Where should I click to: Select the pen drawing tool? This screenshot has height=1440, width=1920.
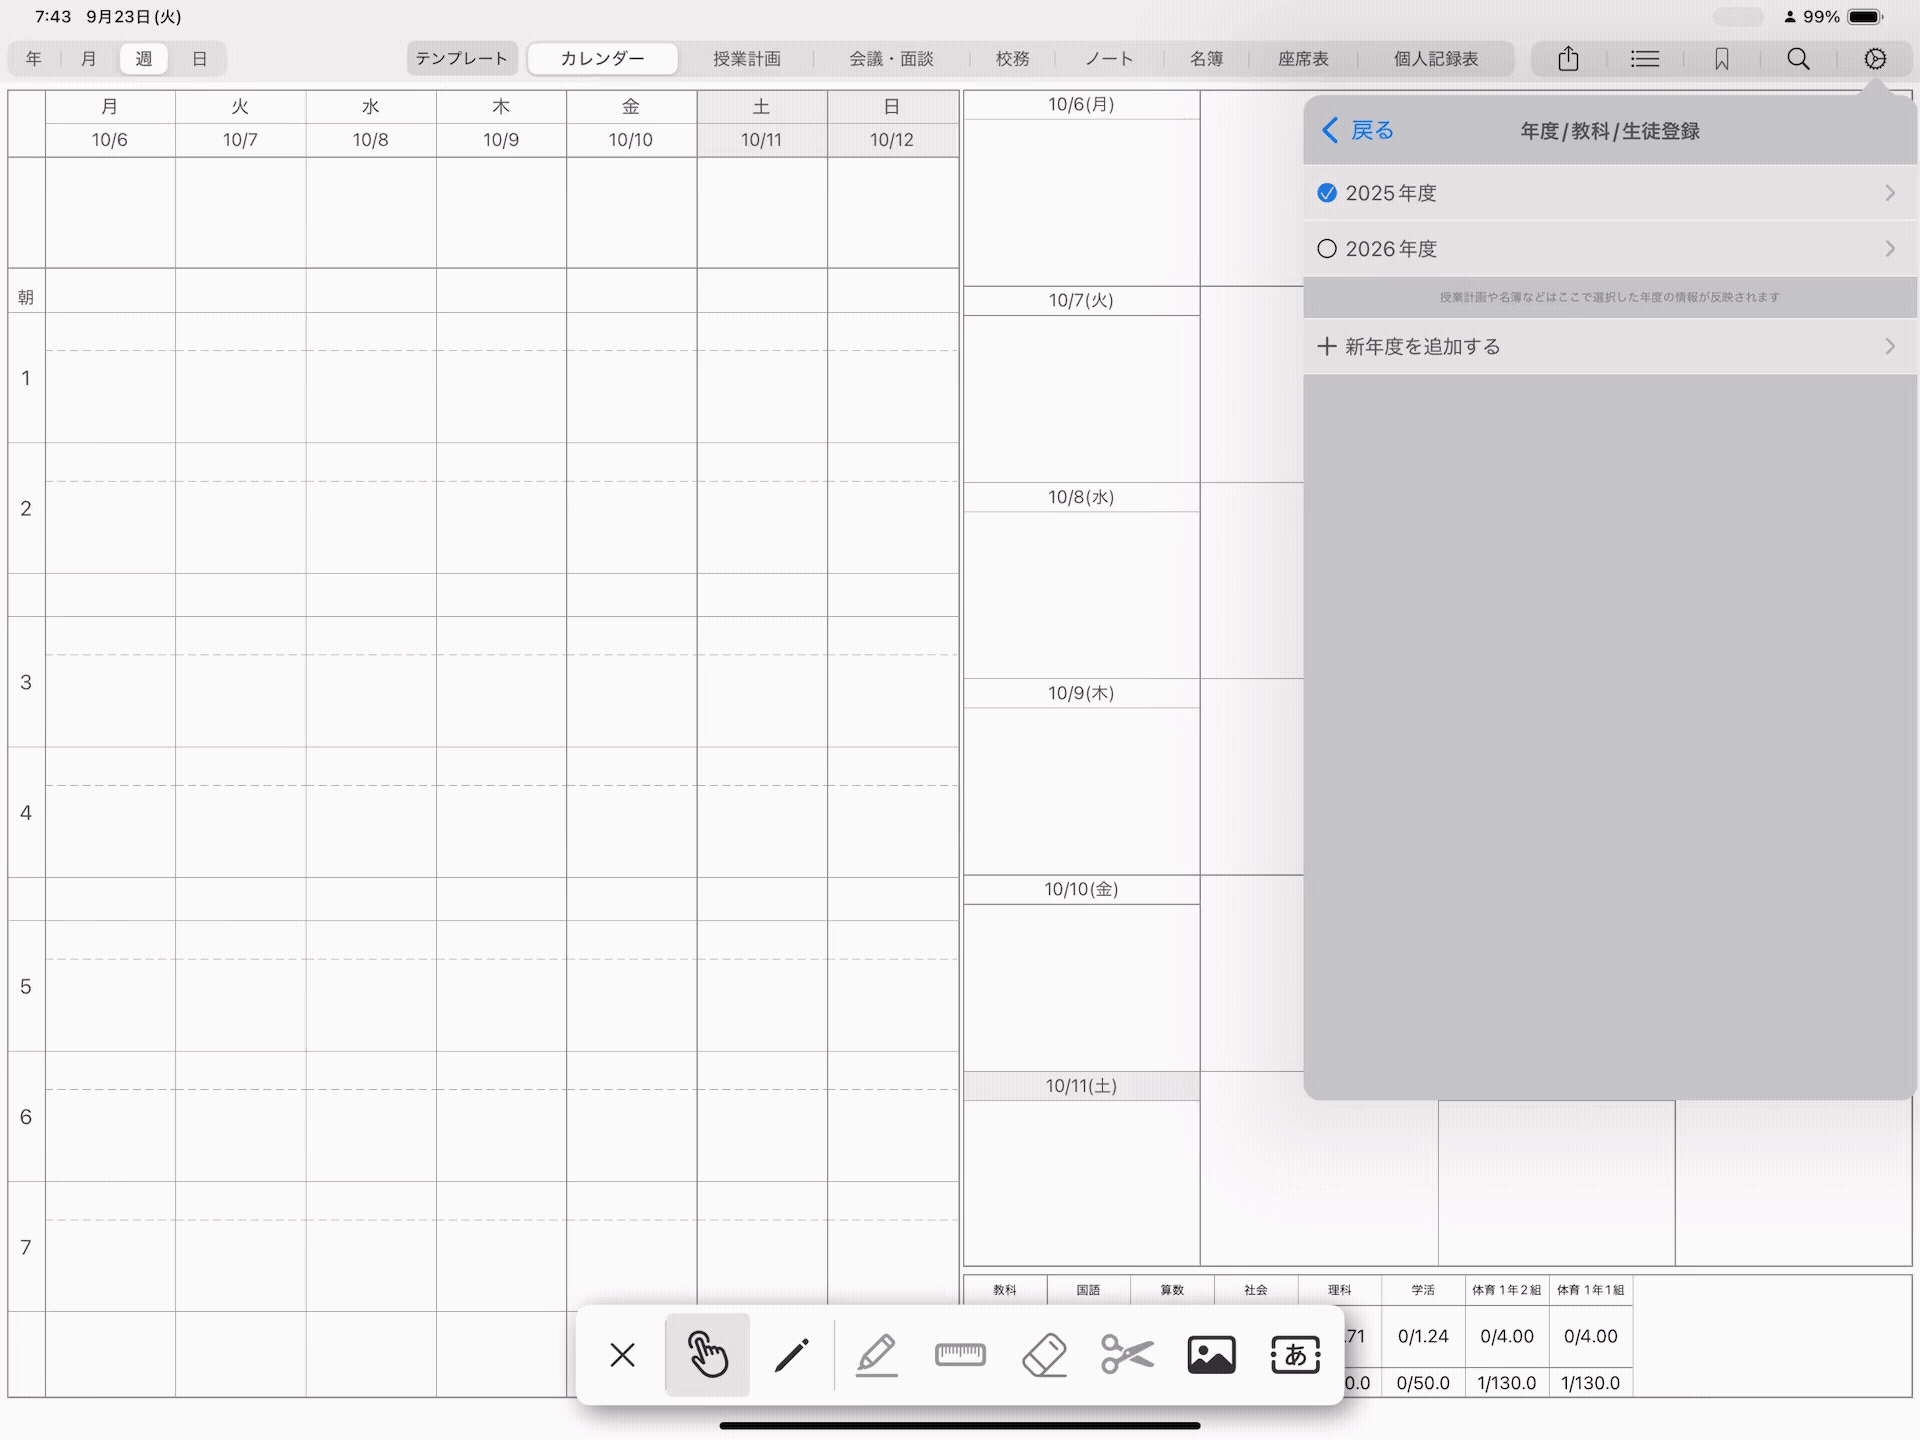[x=791, y=1356]
